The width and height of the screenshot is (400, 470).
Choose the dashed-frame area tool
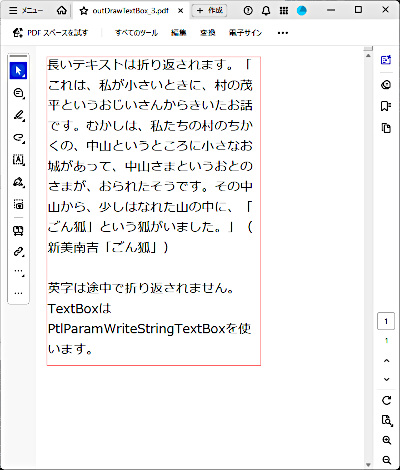18,204
